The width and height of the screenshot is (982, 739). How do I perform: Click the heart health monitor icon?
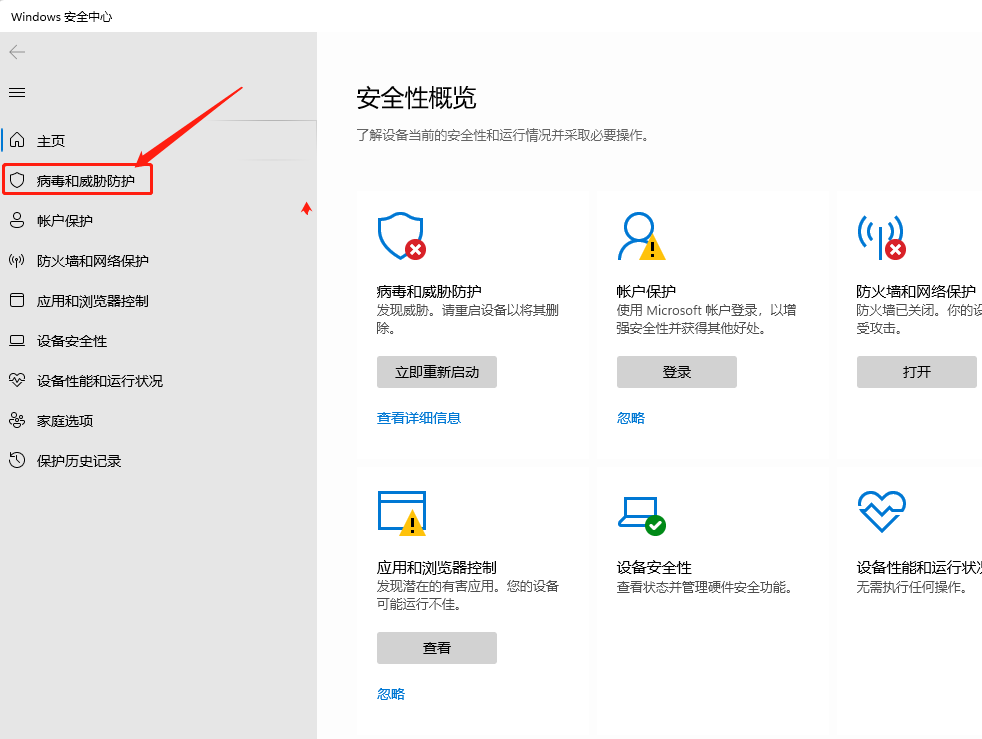click(x=881, y=511)
